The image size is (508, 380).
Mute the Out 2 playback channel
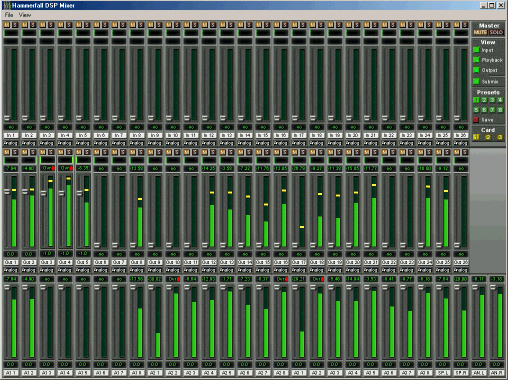(x=24, y=152)
